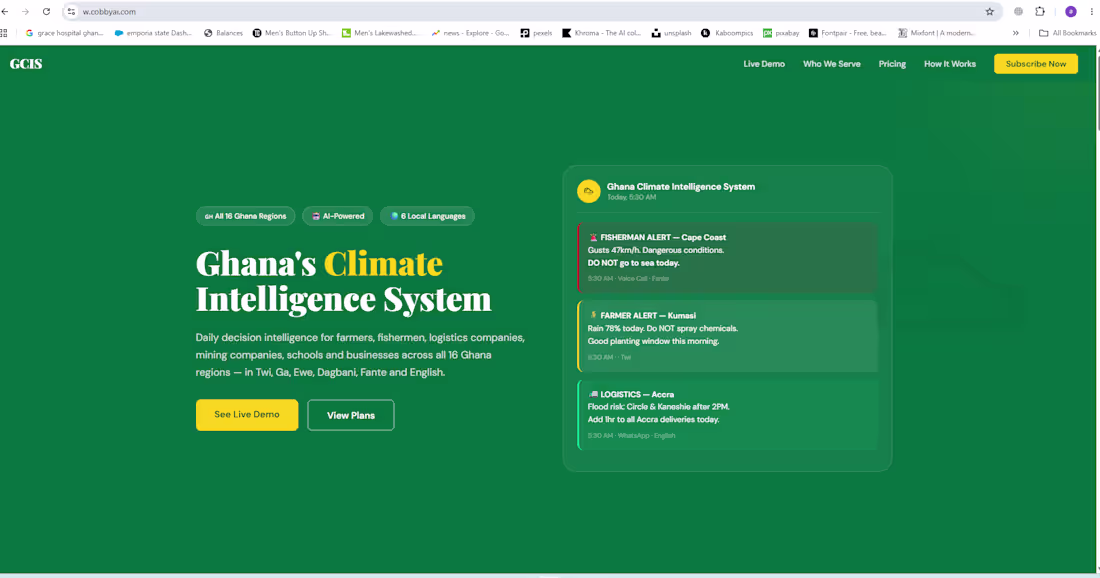Expand hidden bookmarks with double chevron
Screen dimensions: 1100x578
click(x=1015, y=33)
